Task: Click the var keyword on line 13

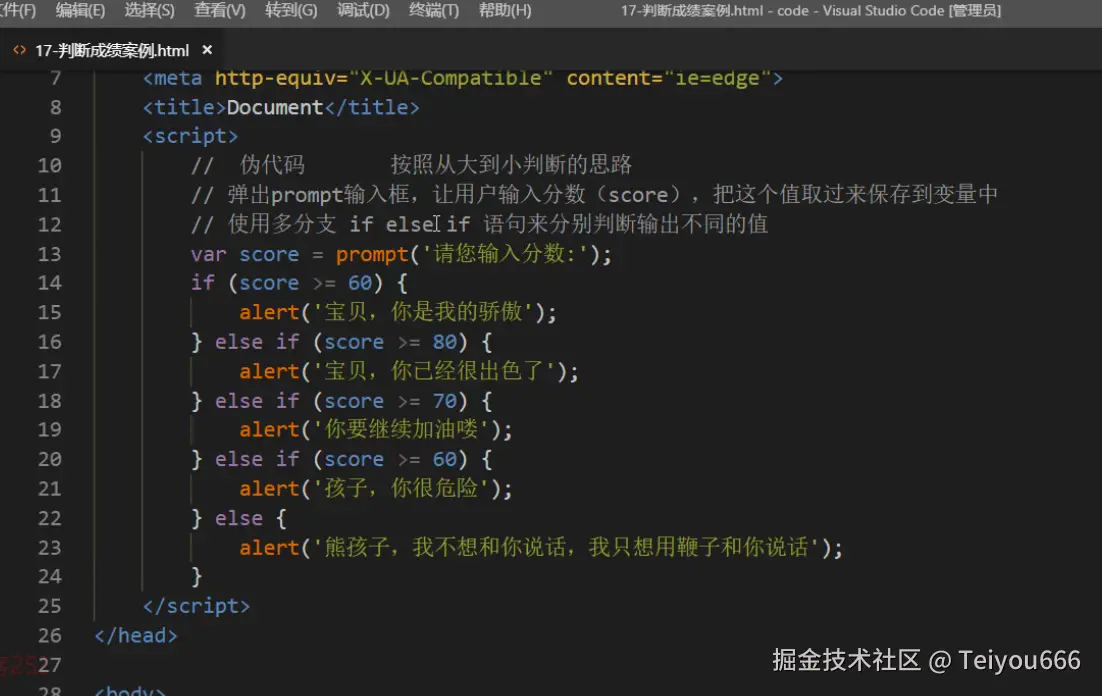Action: coord(208,254)
